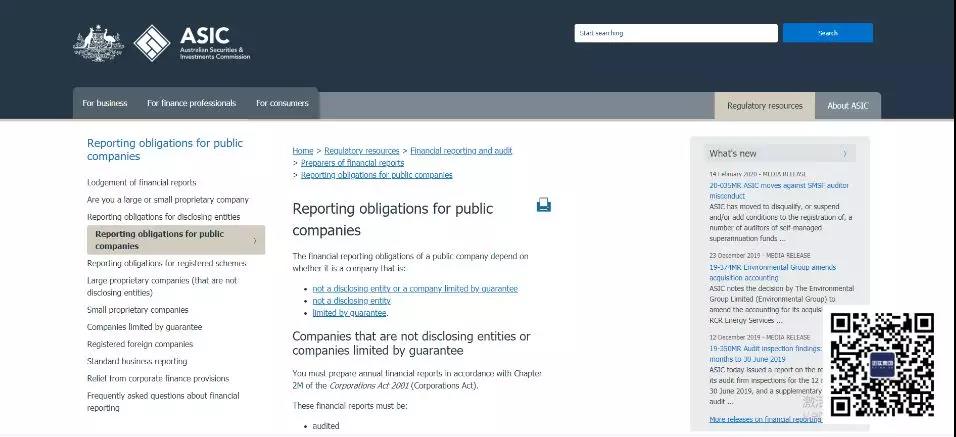Expand the What's new panel arrow

tap(845, 154)
